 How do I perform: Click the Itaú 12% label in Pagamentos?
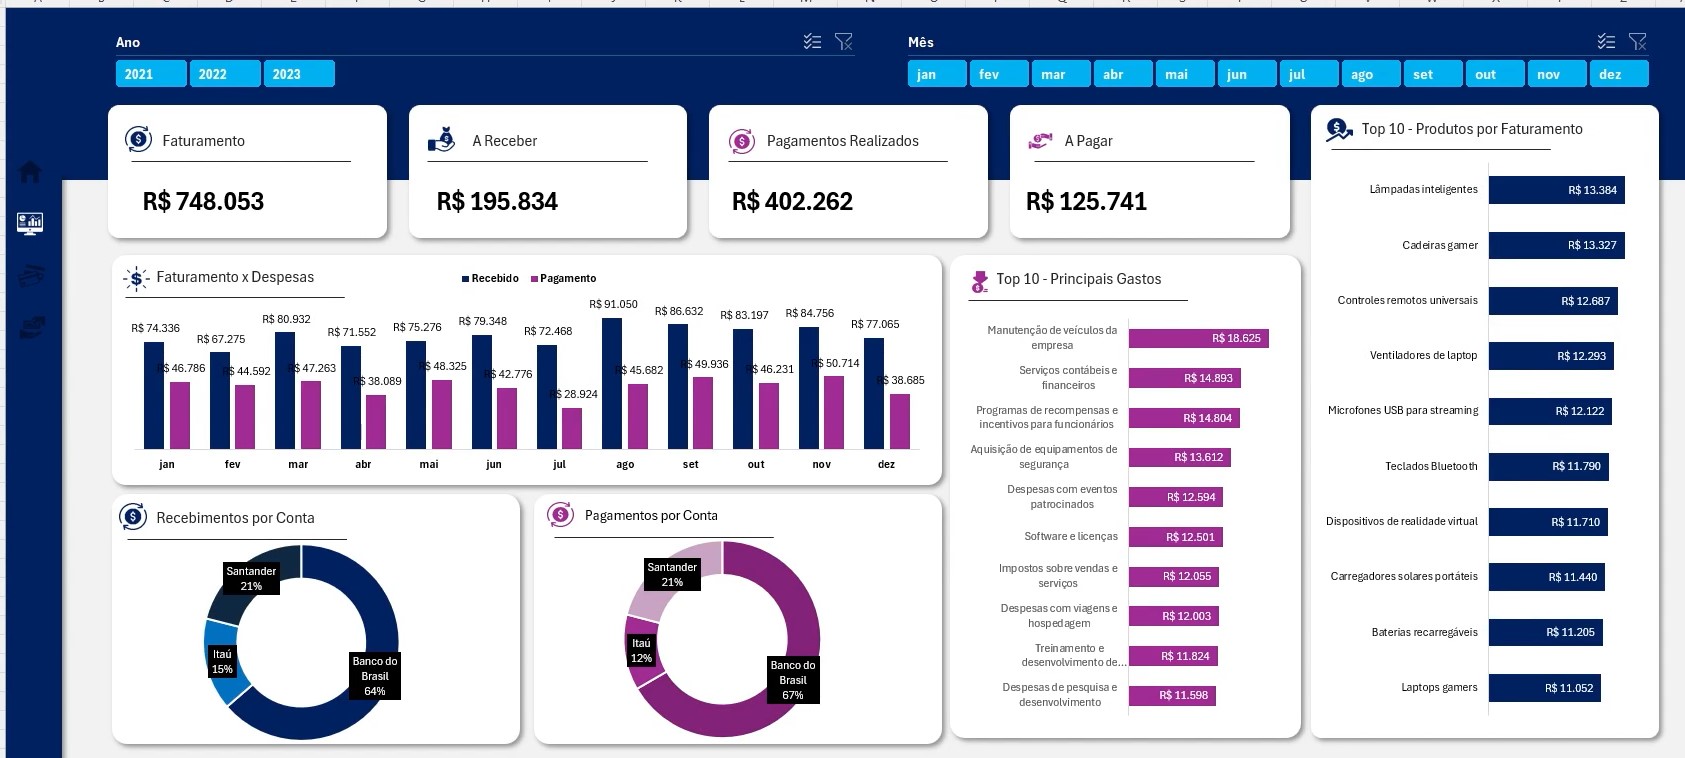pyautogui.click(x=641, y=650)
